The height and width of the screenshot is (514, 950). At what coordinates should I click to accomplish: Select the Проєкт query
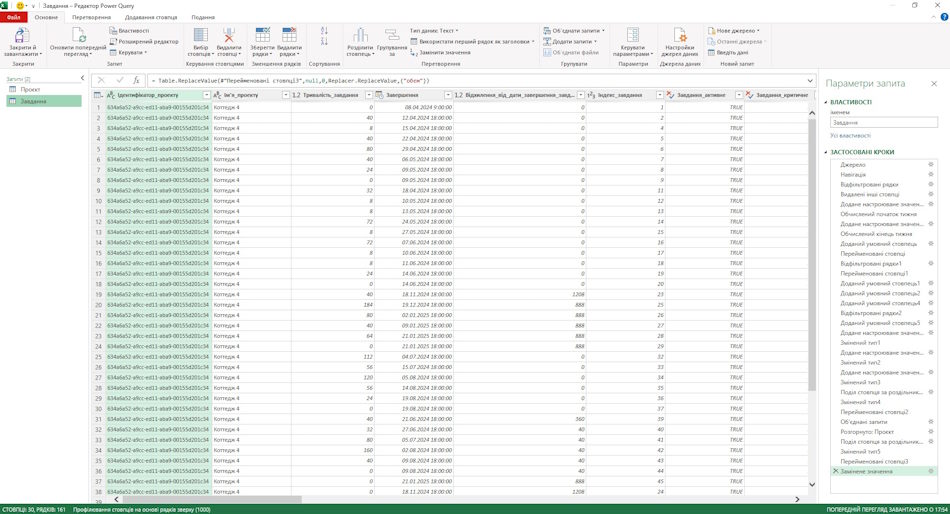point(44,89)
